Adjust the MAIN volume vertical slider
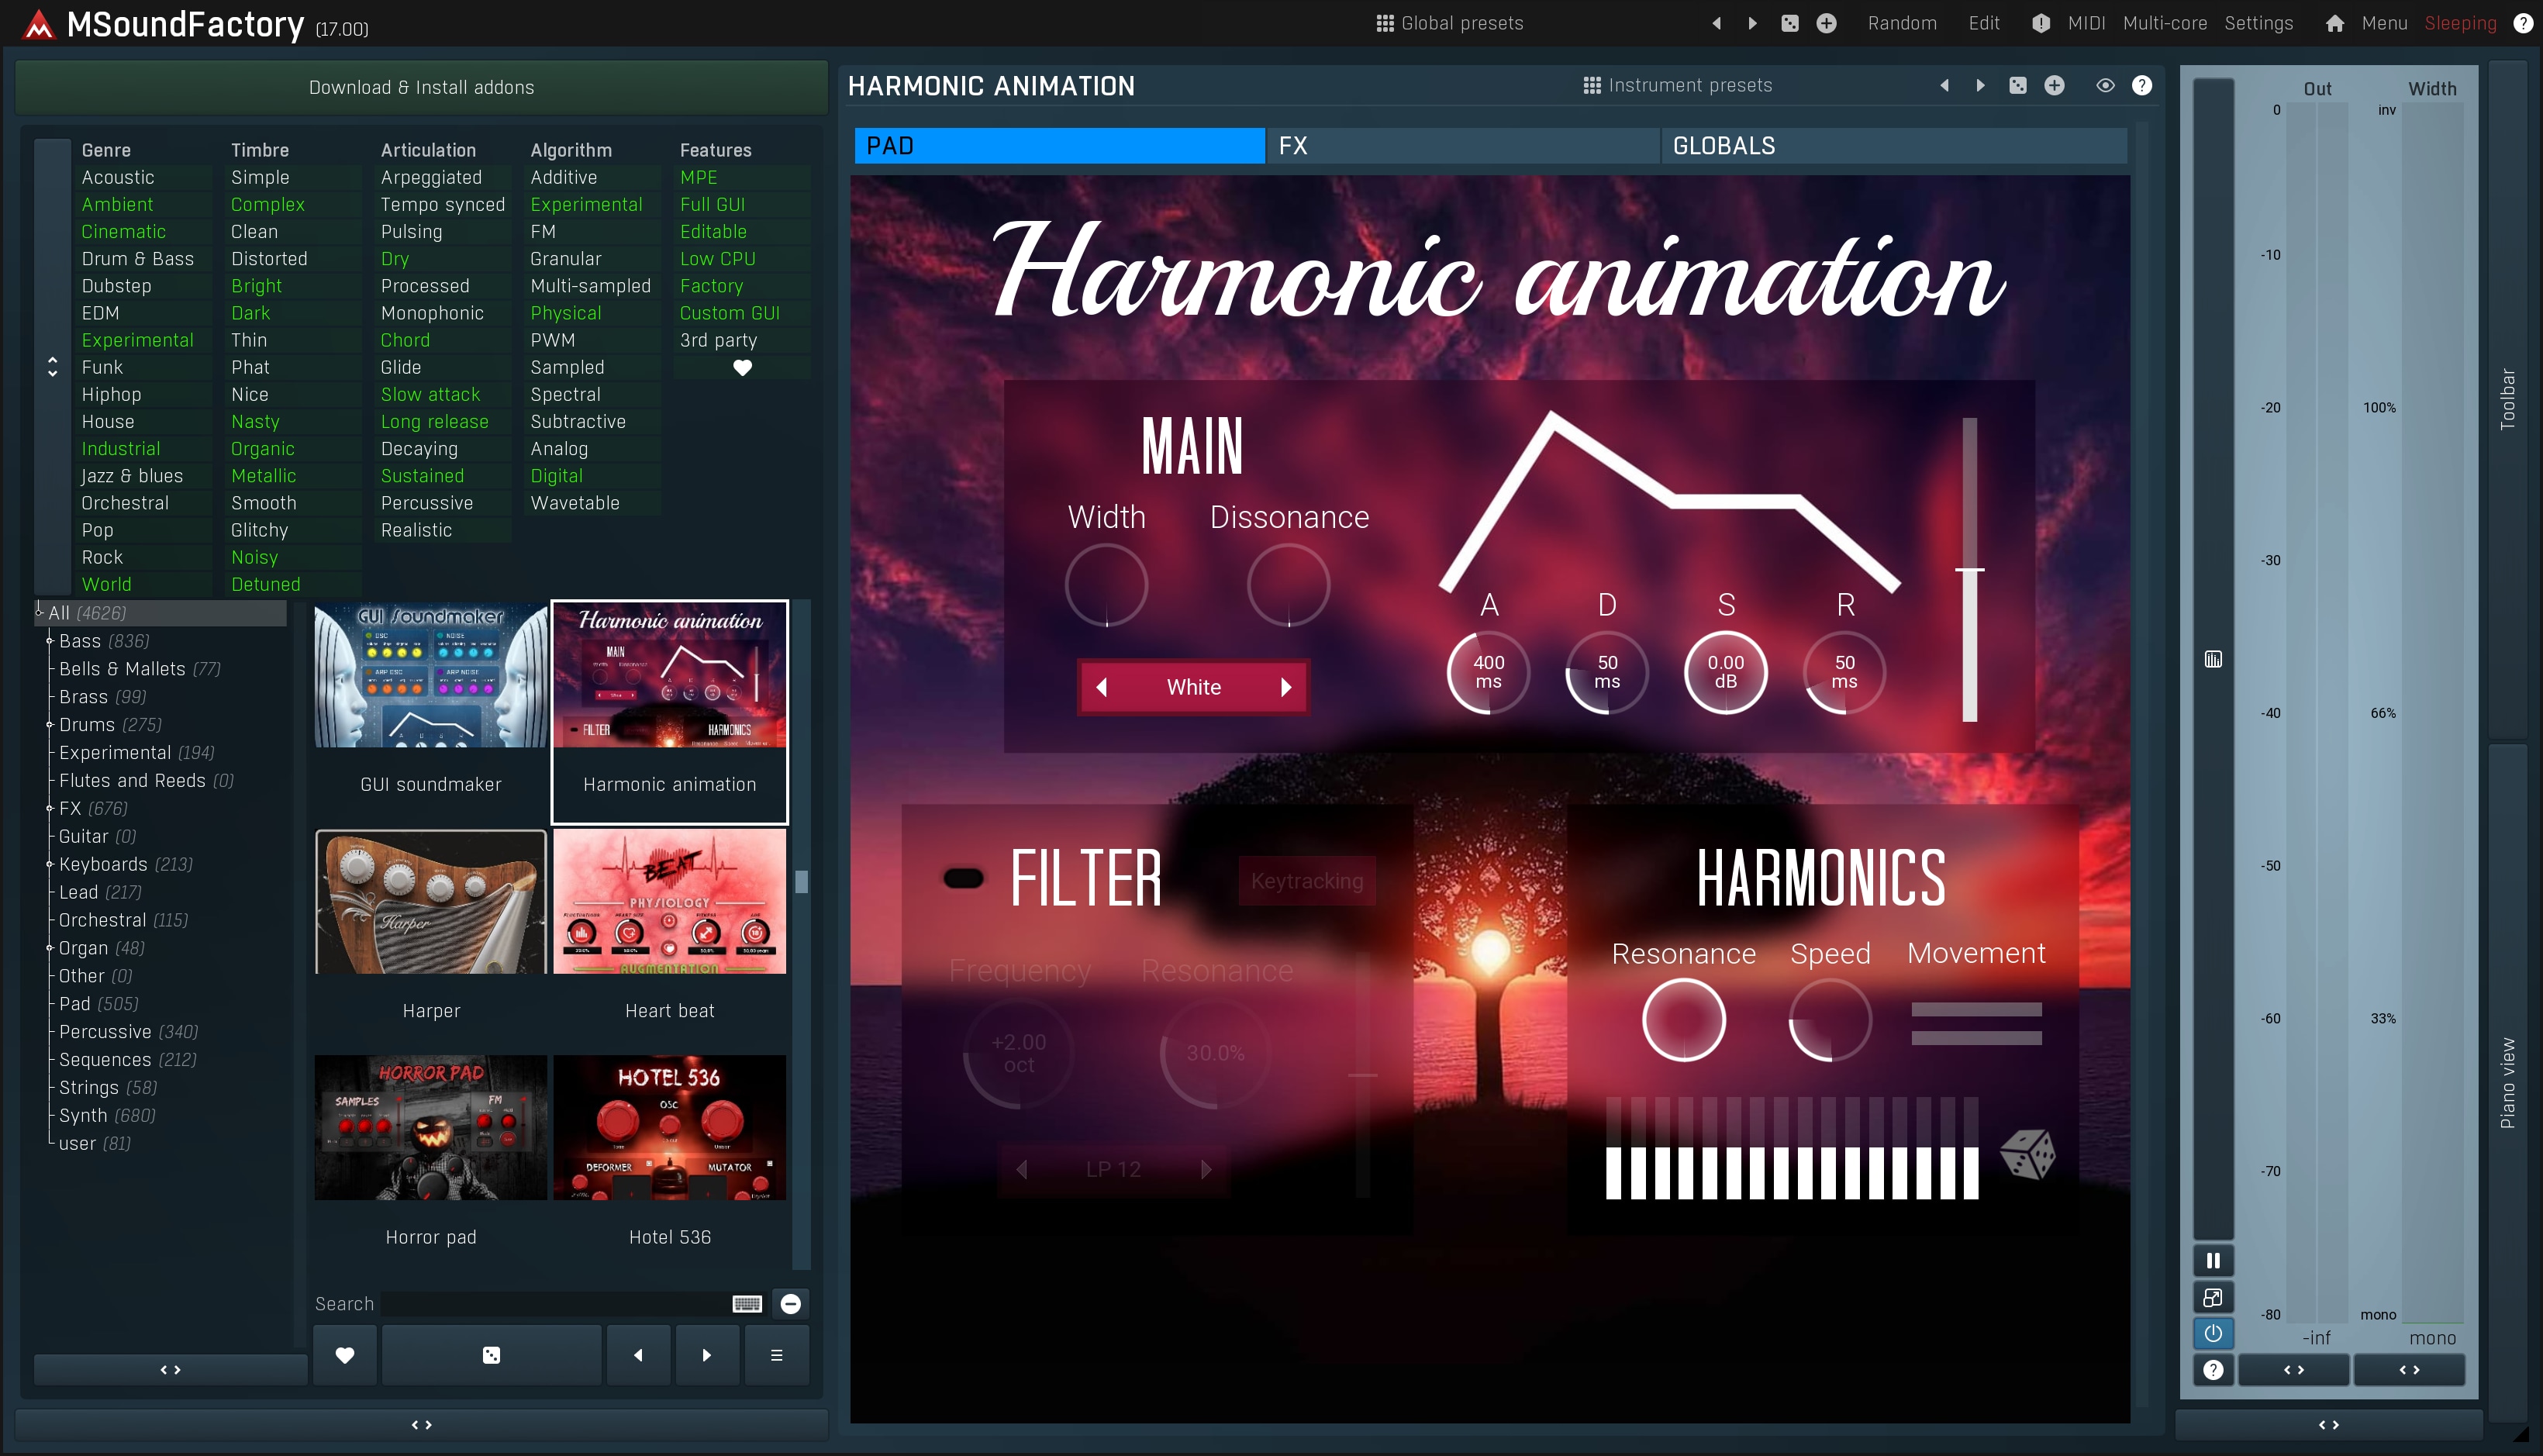Viewport: 2543px width, 1456px height. pyautogui.click(x=1969, y=571)
